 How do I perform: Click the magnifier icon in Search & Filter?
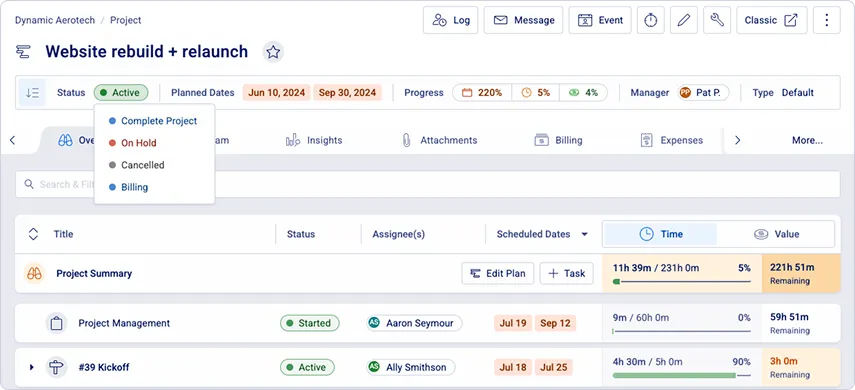click(x=29, y=184)
